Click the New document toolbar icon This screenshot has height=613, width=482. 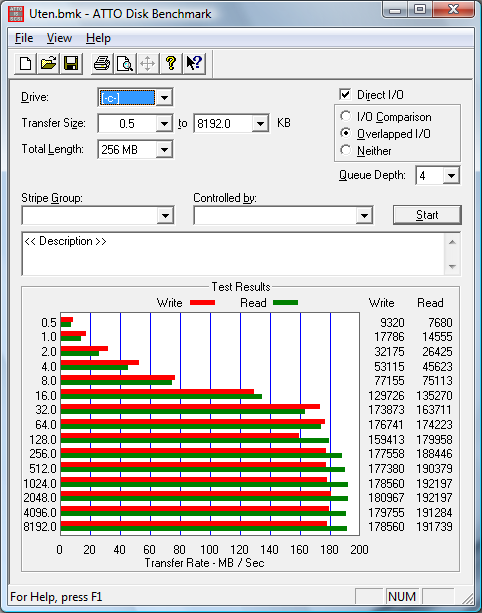(25, 63)
